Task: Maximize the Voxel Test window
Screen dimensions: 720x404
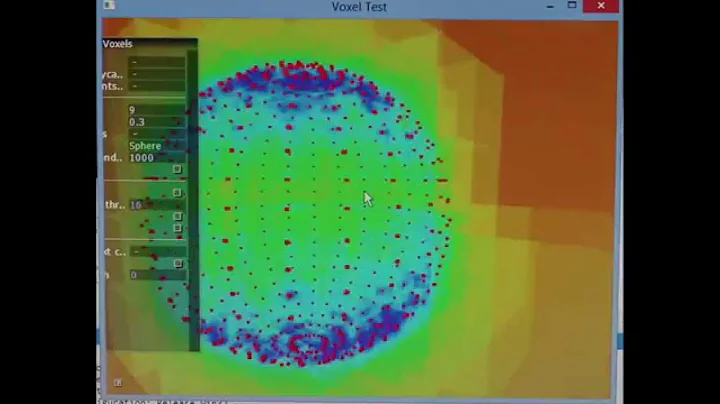Action: [x=572, y=5]
